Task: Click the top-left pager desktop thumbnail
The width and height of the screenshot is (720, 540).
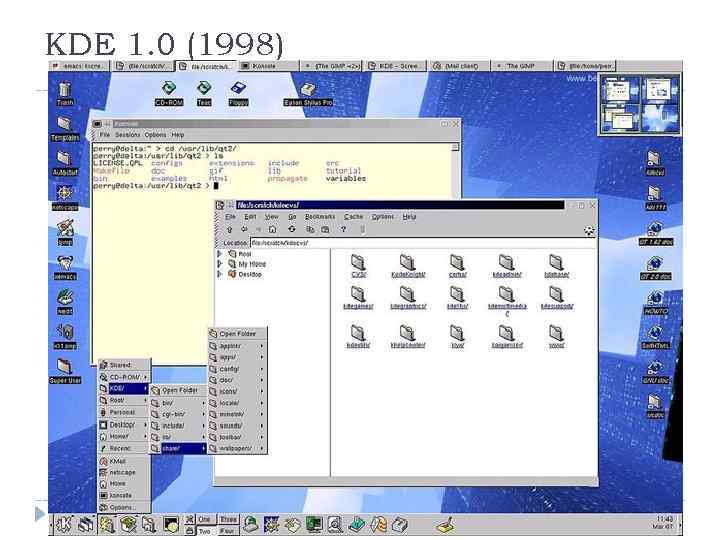Action: point(619,90)
